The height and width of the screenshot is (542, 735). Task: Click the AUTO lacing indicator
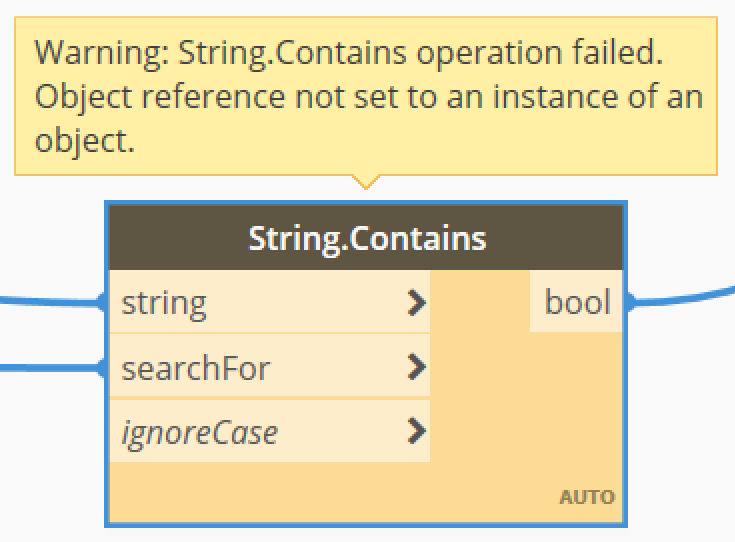(x=587, y=496)
